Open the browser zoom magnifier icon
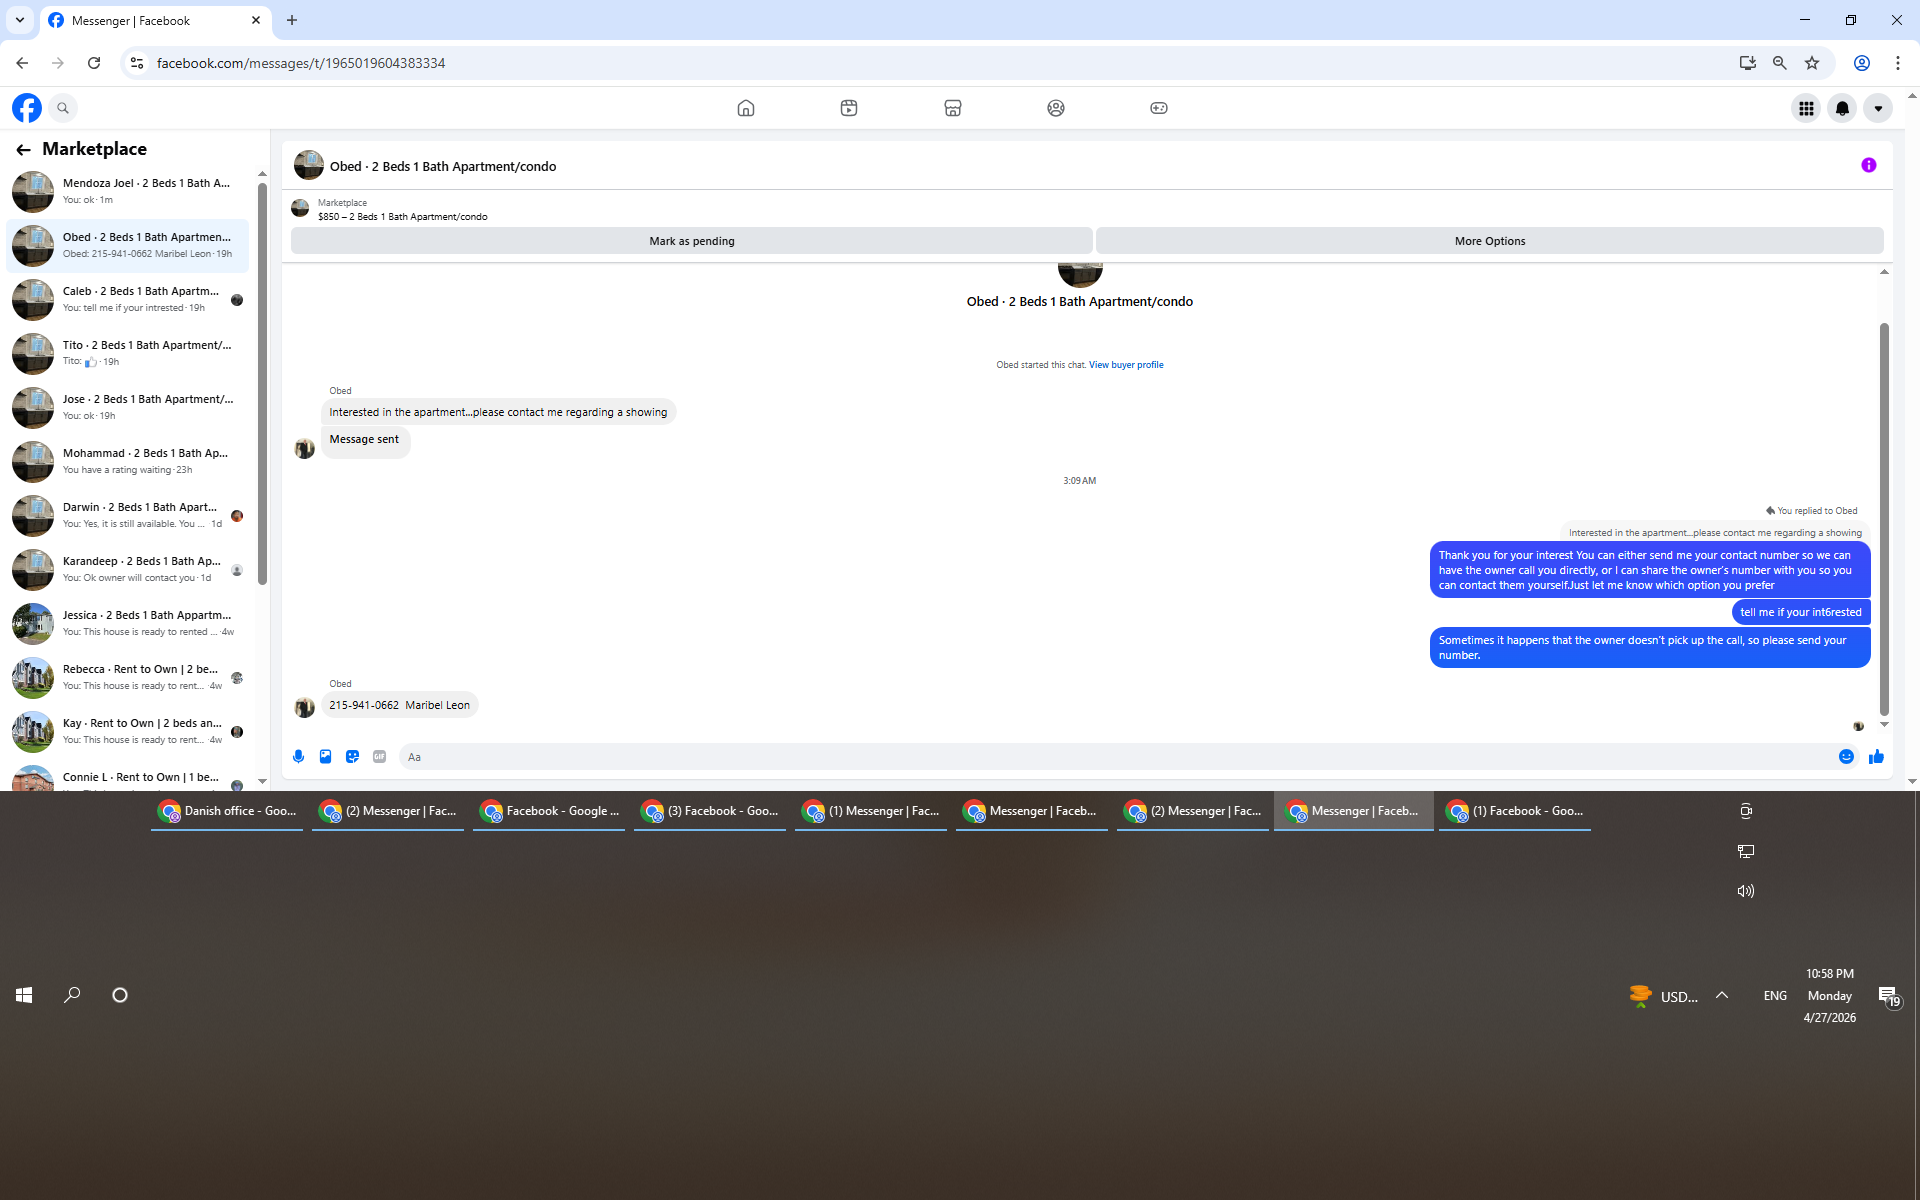Image resolution: width=1920 pixels, height=1200 pixels. click(1780, 63)
